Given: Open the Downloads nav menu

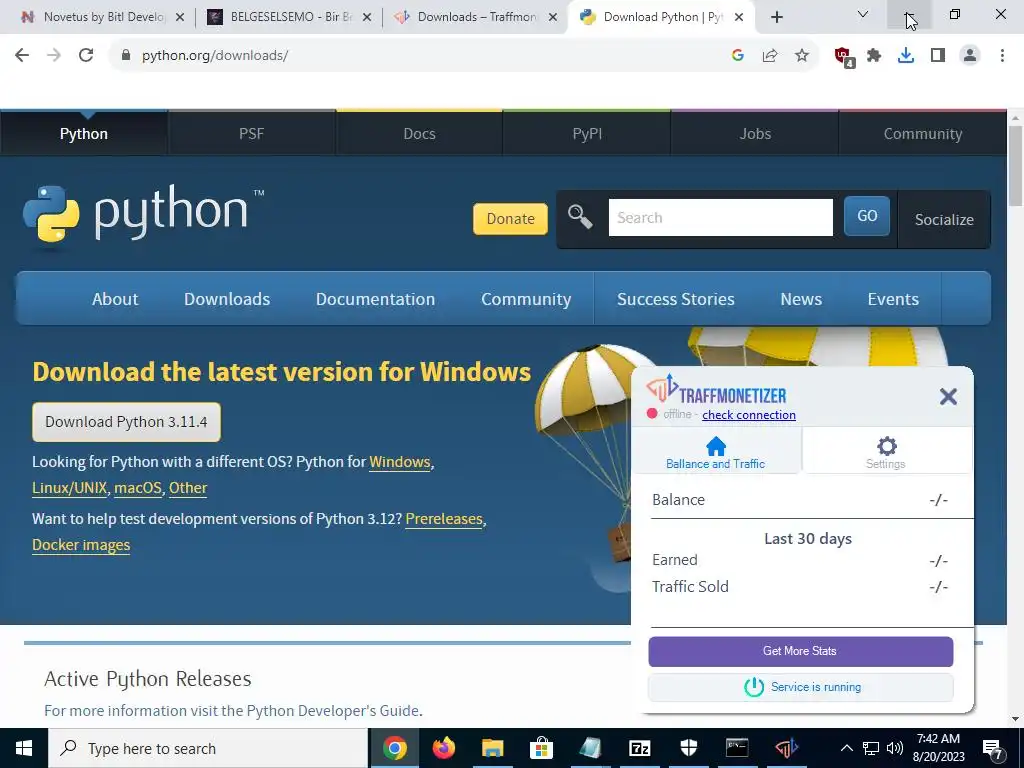Looking at the screenshot, I should [227, 299].
